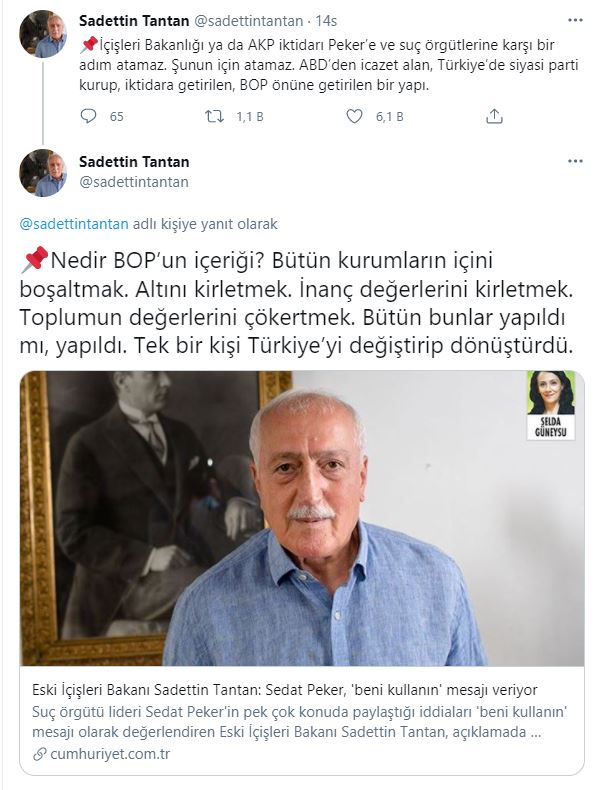Open Sadettin Tantan's avatar on first tweet

[43, 34]
